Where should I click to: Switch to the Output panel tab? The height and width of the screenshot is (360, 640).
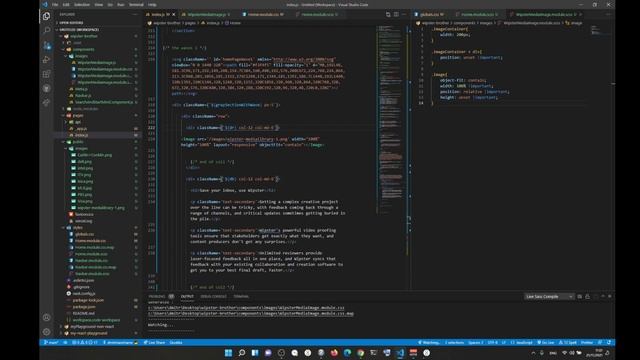click(x=187, y=296)
